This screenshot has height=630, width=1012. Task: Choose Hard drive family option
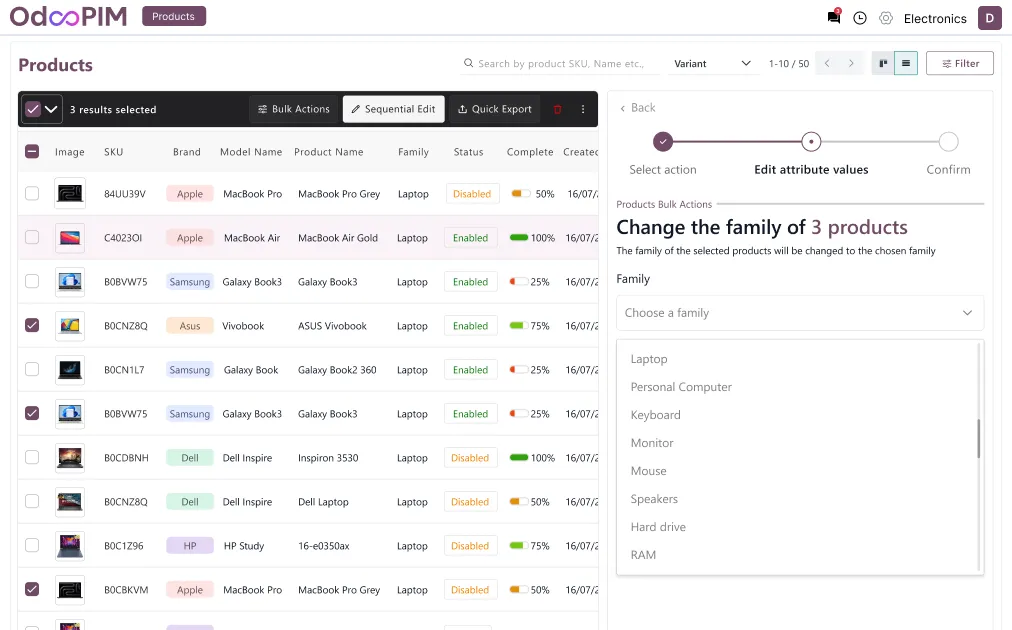point(658,527)
